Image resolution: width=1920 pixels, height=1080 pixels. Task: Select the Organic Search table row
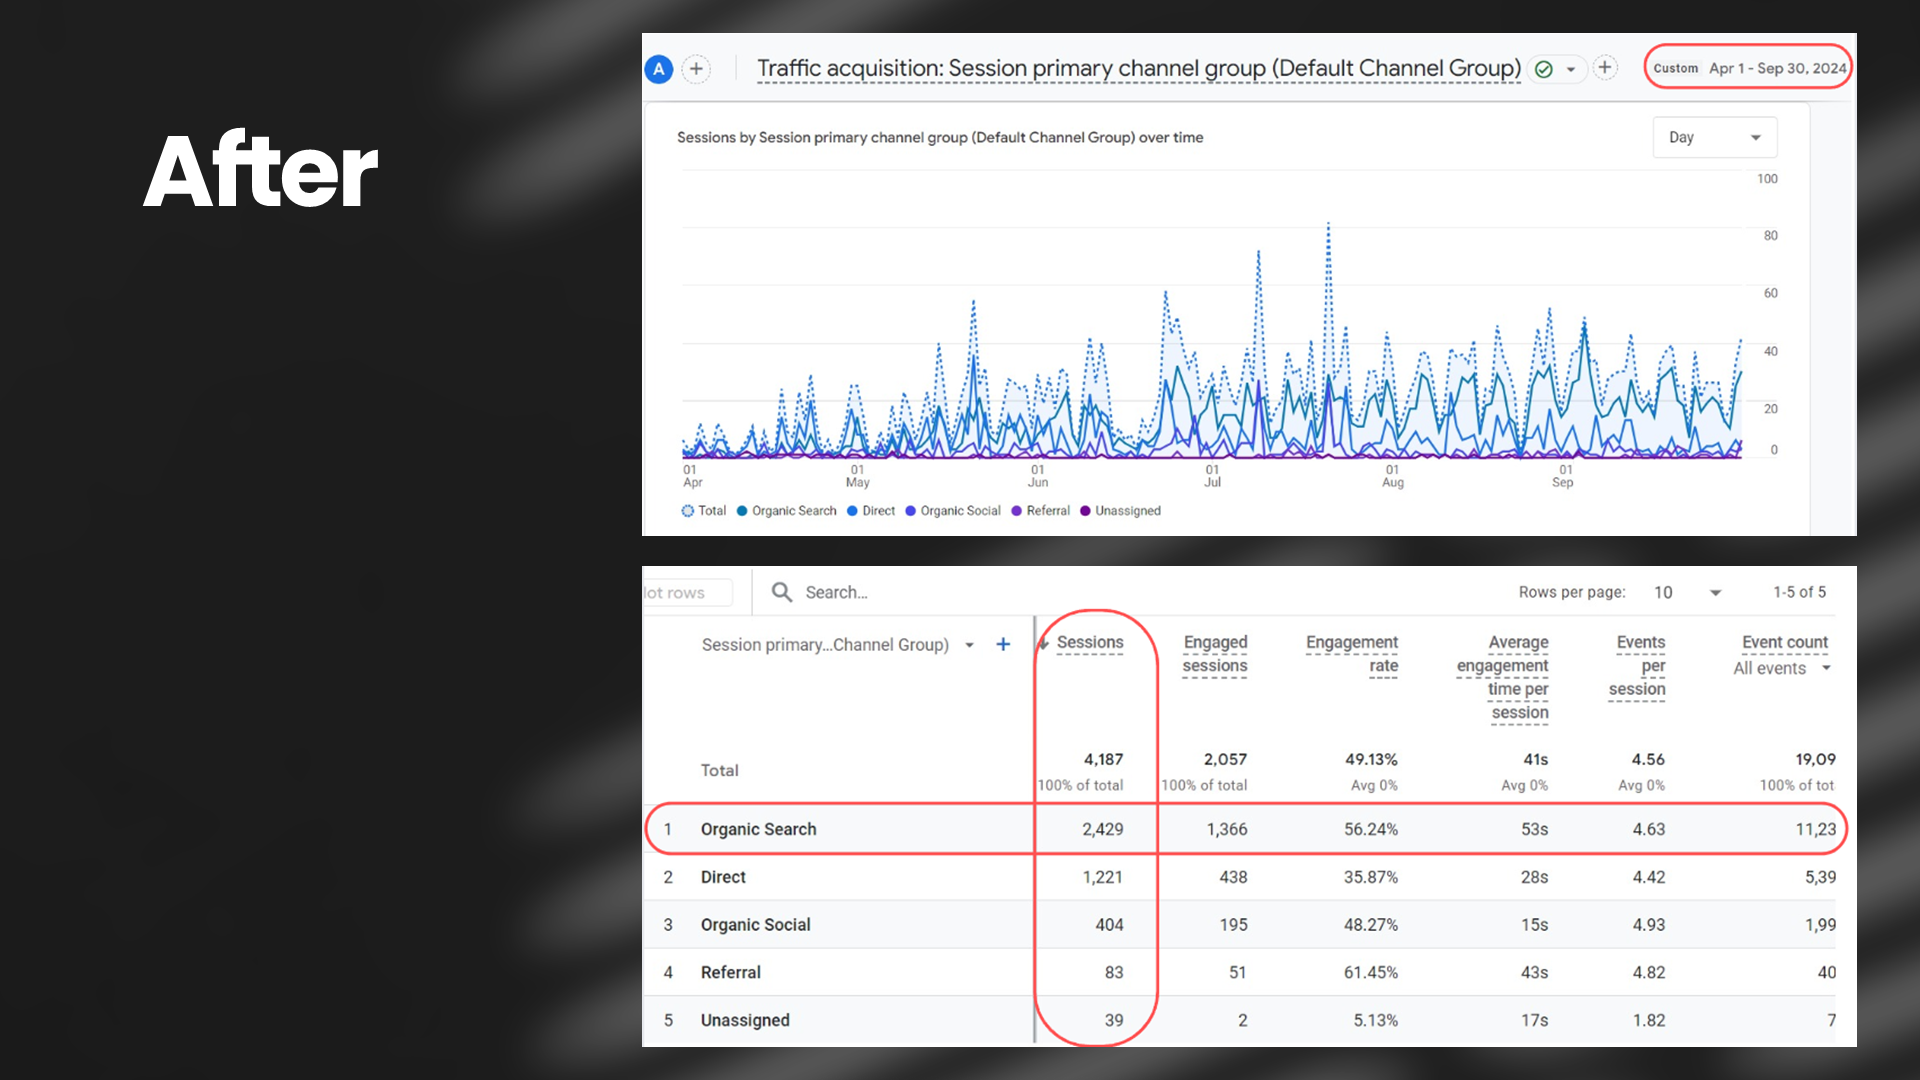[758, 829]
